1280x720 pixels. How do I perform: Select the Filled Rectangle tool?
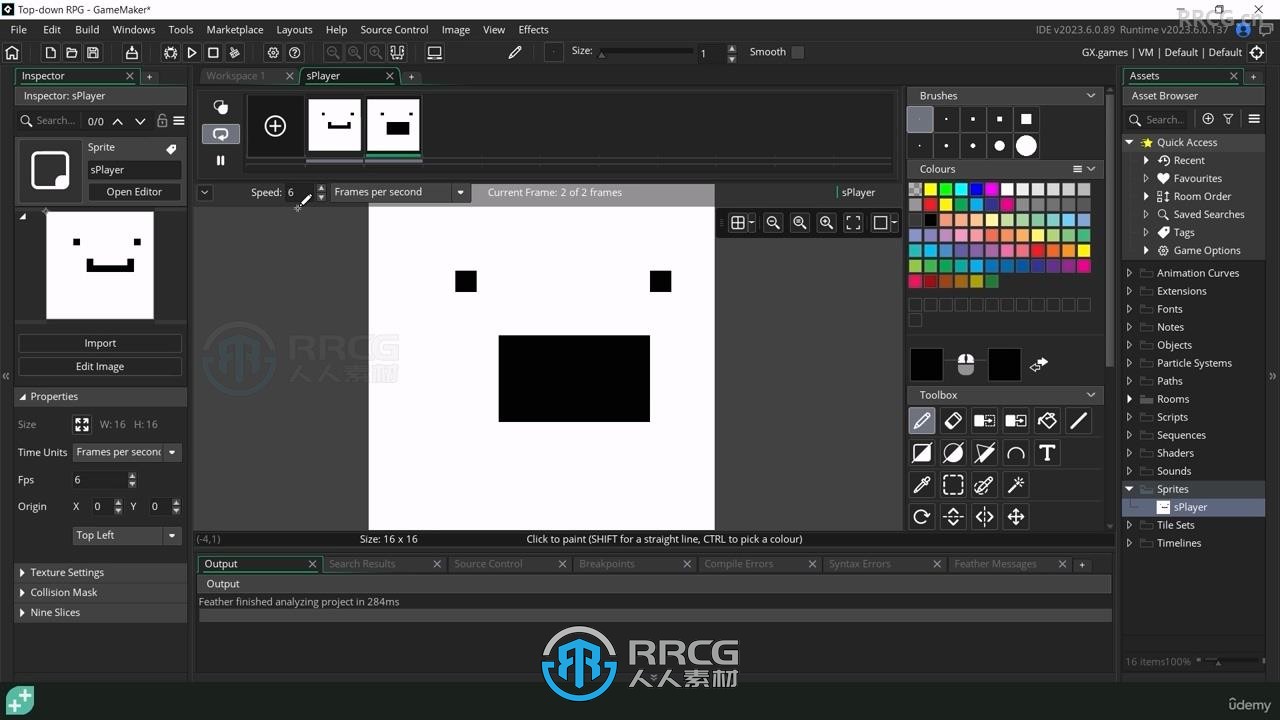click(x=922, y=453)
